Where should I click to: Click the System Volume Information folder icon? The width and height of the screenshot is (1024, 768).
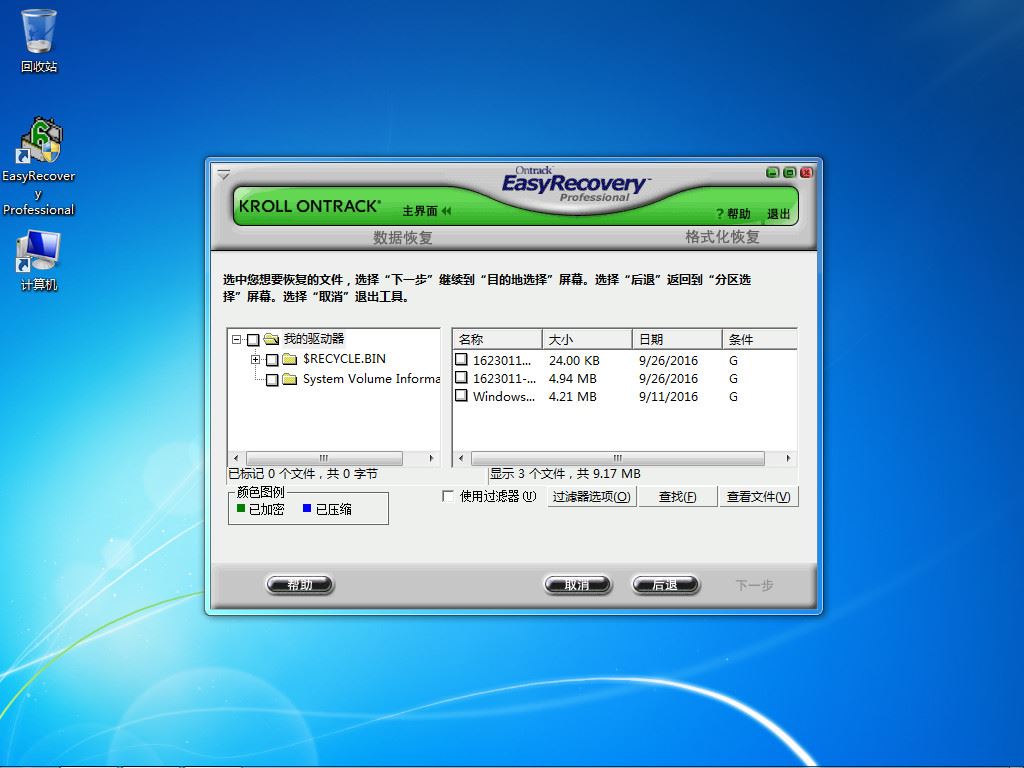[290, 379]
